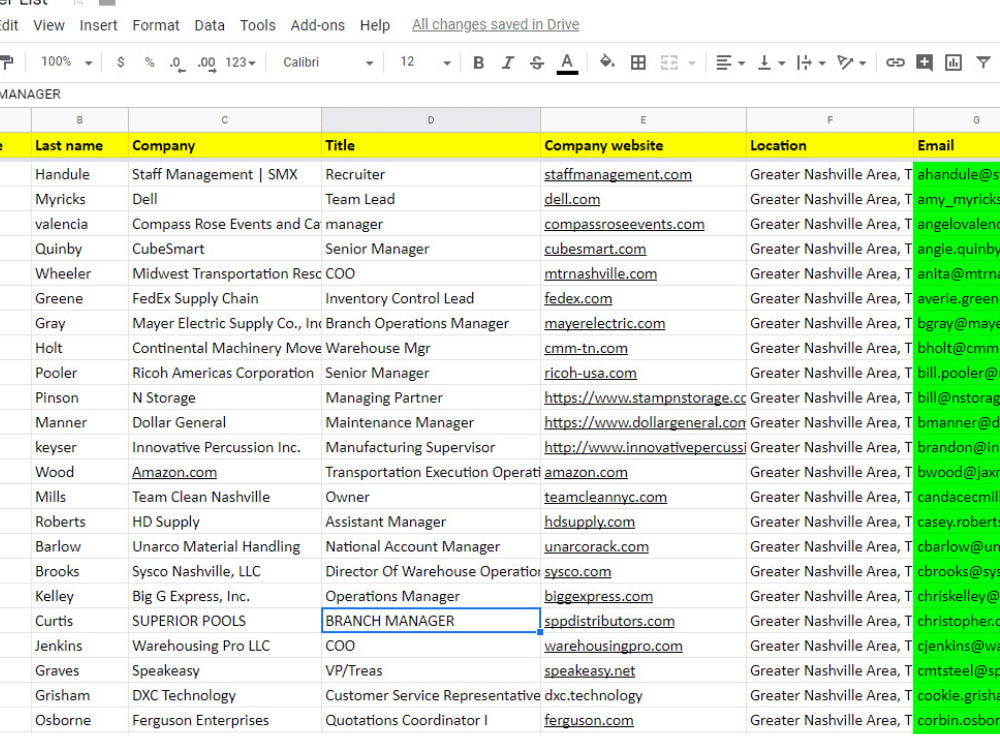
Task: Click the Paint format tool
Action: pyautogui.click(x=10, y=62)
